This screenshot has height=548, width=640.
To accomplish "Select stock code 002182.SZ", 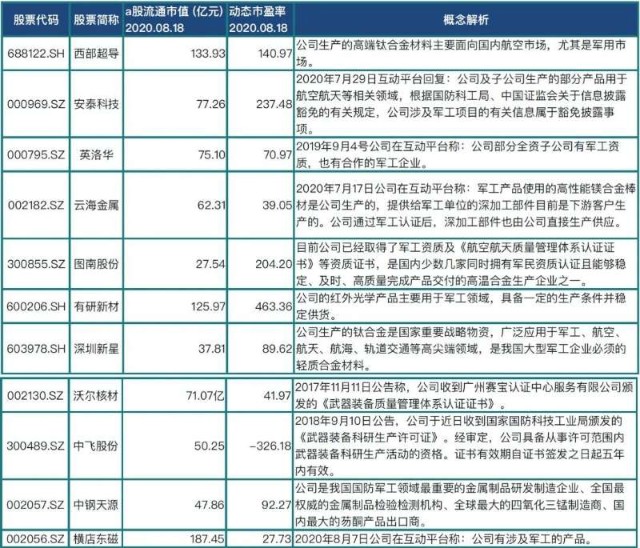I will point(36,205).
